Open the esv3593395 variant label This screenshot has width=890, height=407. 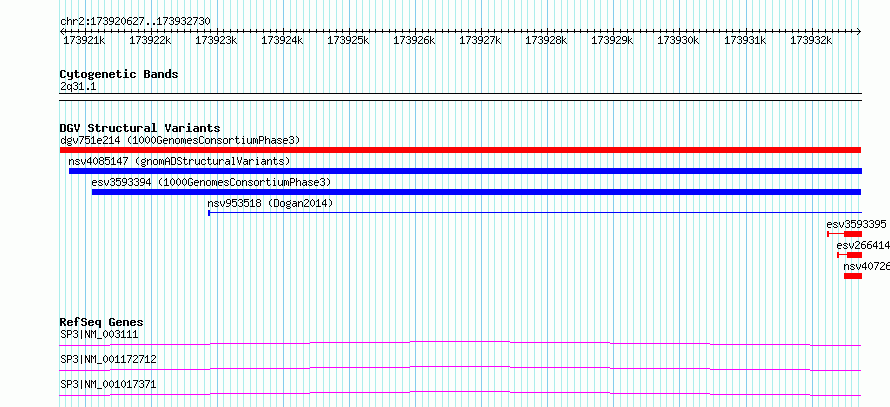[x=856, y=225]
